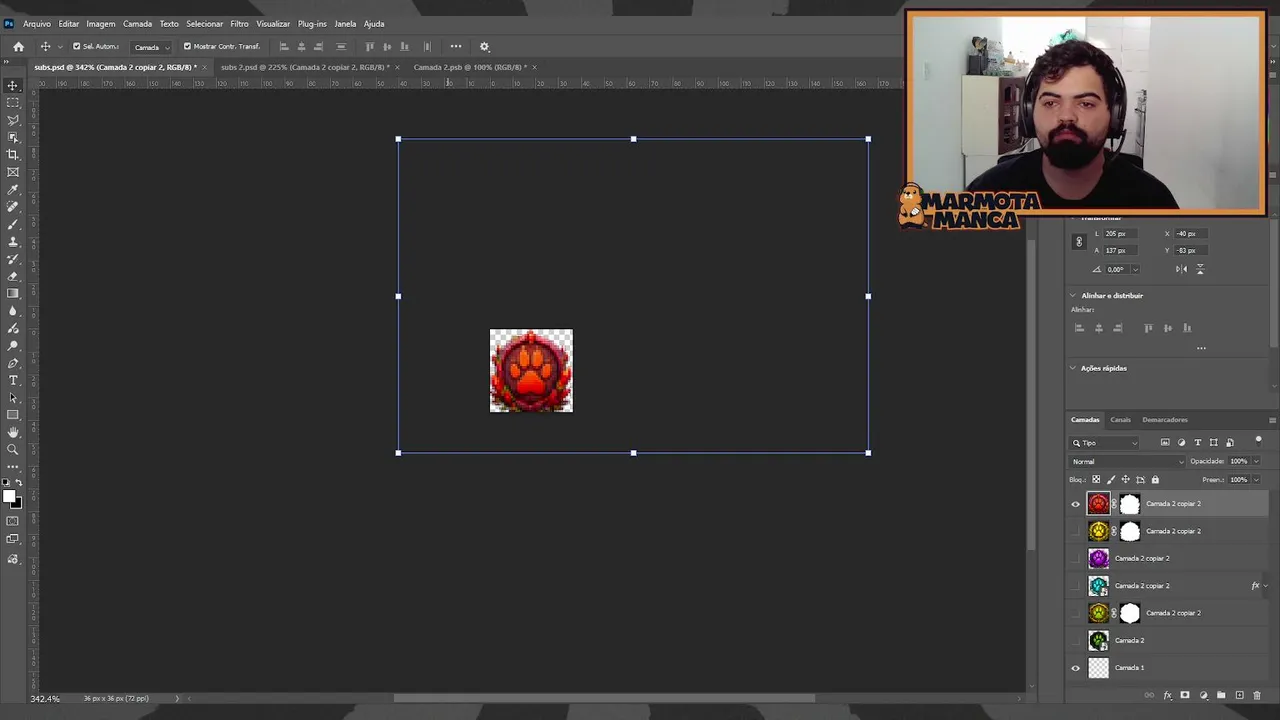
Task: Create a new layer with plus icon
Action: tap(1239, 695)
